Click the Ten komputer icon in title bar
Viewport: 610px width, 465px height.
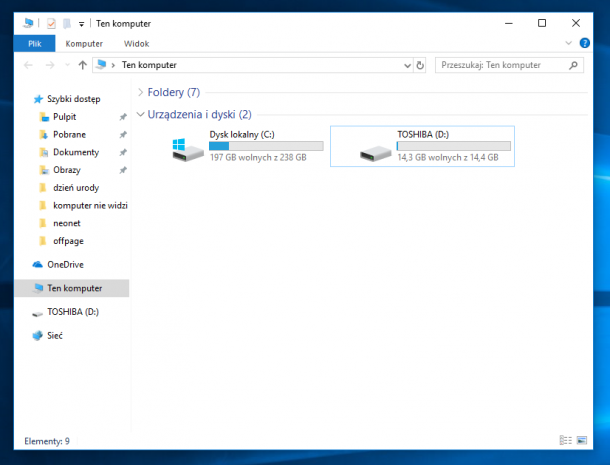click(x=28, y=23)
